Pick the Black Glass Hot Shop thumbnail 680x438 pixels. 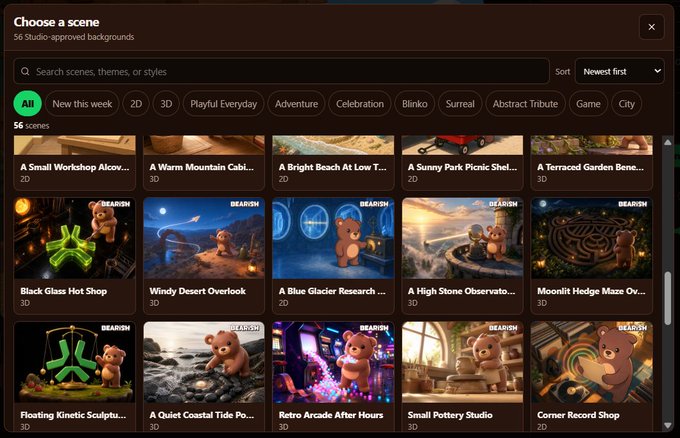click(x=75, y=238)
